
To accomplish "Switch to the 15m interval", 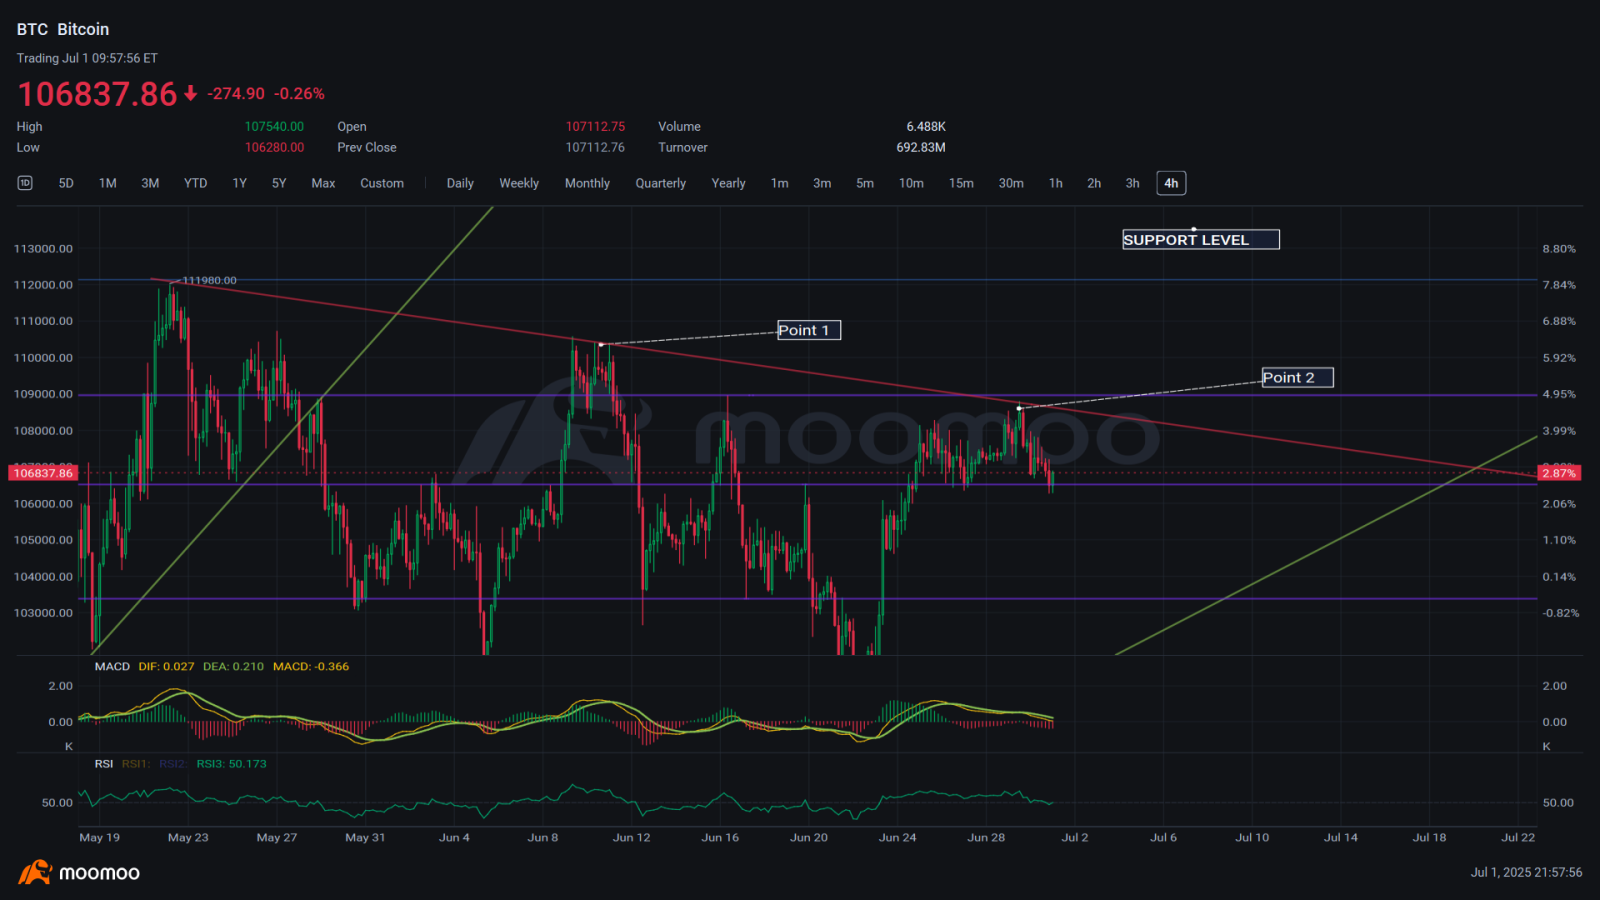I will (x=960, y=183).
